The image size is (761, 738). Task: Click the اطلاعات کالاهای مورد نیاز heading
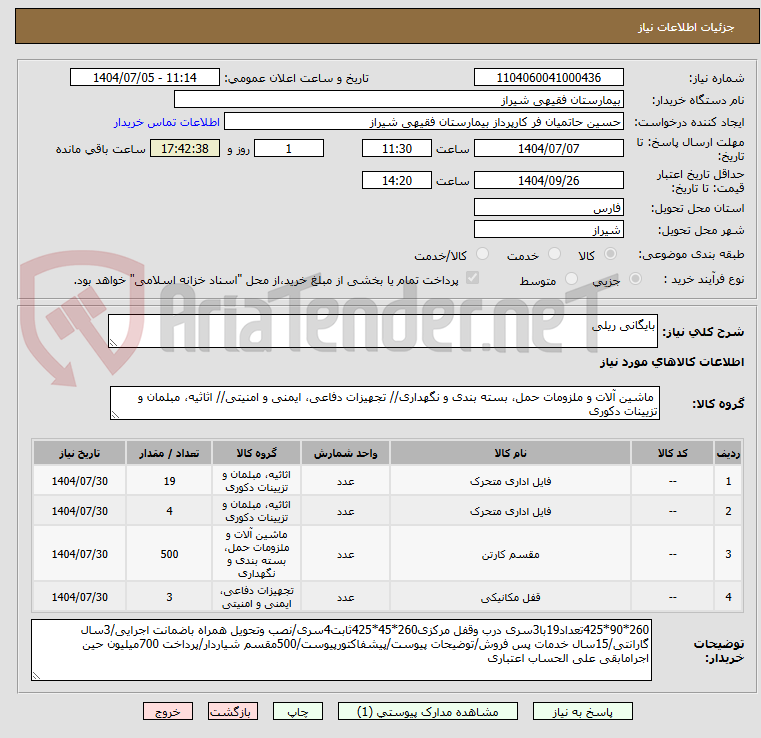672,362
